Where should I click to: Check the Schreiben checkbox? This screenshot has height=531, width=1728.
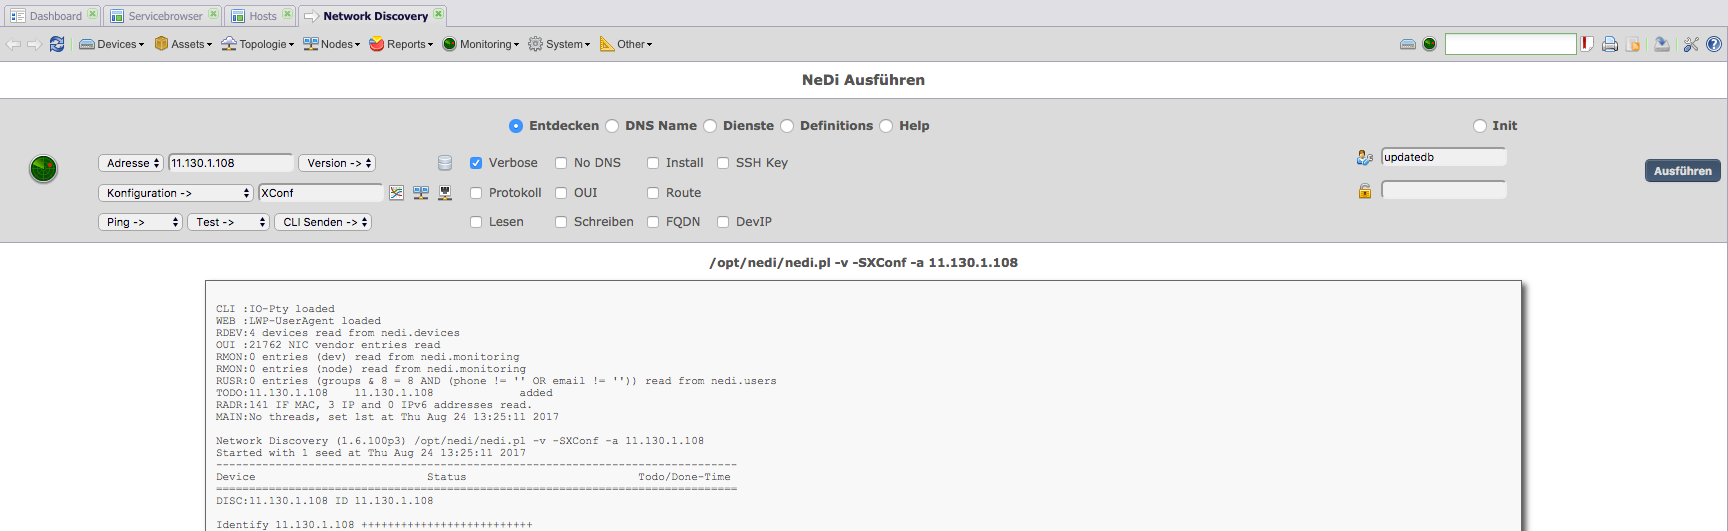tap(561, 222)
